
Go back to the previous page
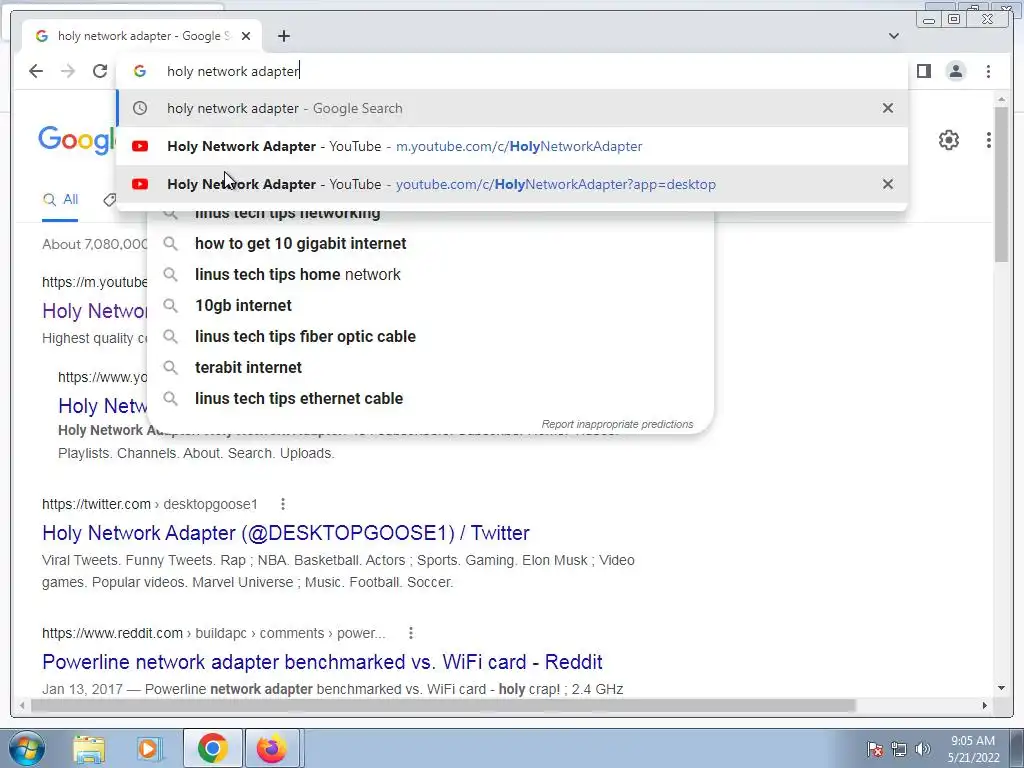36,71
